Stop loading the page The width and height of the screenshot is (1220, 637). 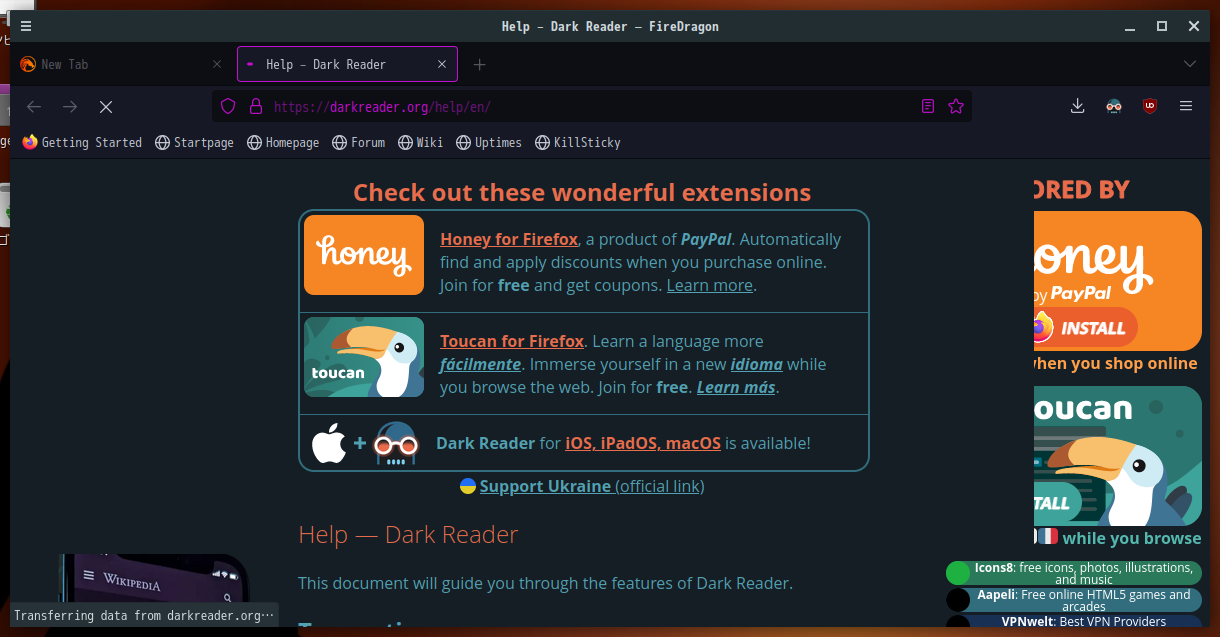point(106,106)
